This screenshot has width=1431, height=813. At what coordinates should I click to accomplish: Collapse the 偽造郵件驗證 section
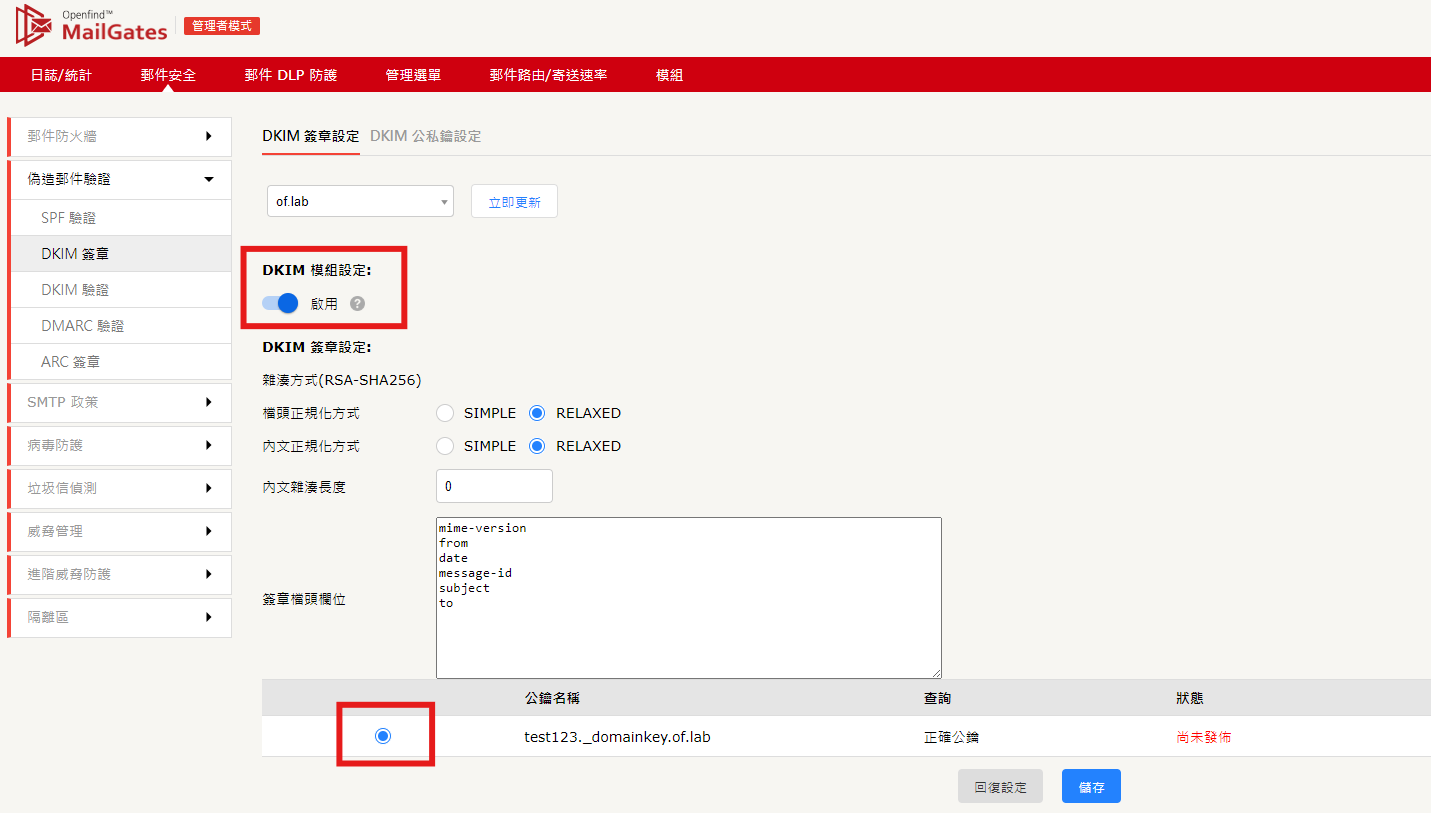point(119,179)
